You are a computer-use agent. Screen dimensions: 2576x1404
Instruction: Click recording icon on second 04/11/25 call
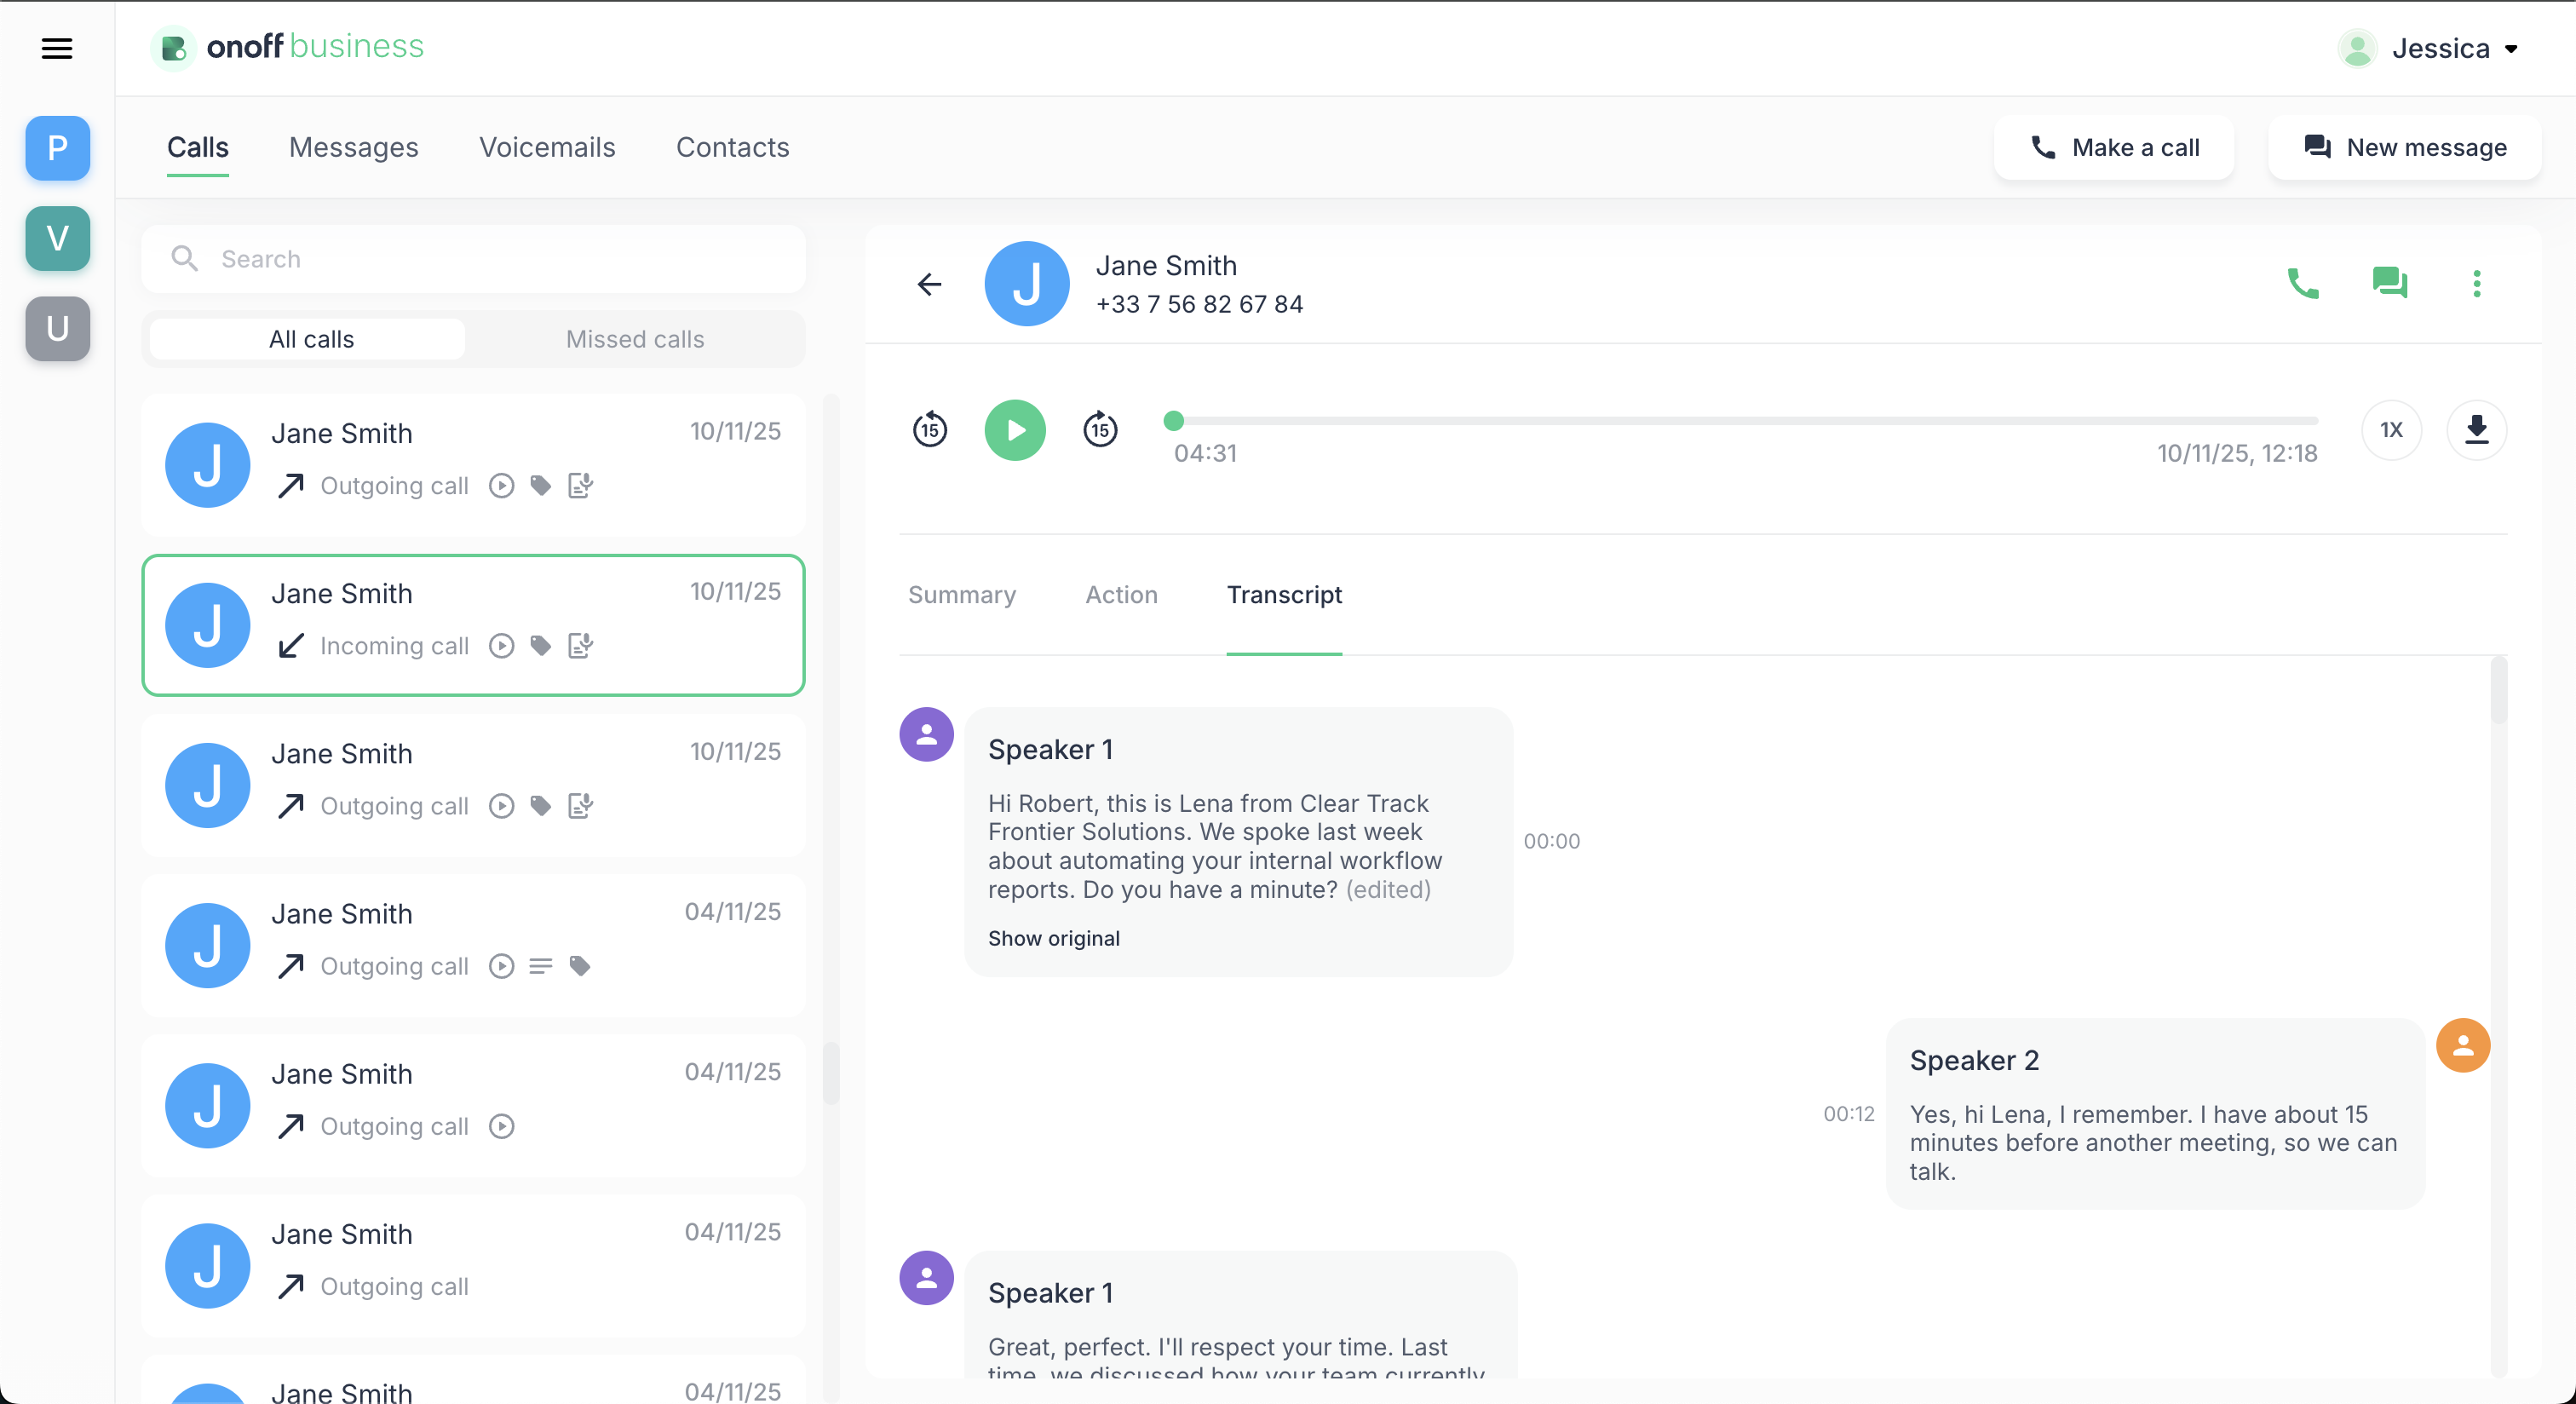[502, 1126]
